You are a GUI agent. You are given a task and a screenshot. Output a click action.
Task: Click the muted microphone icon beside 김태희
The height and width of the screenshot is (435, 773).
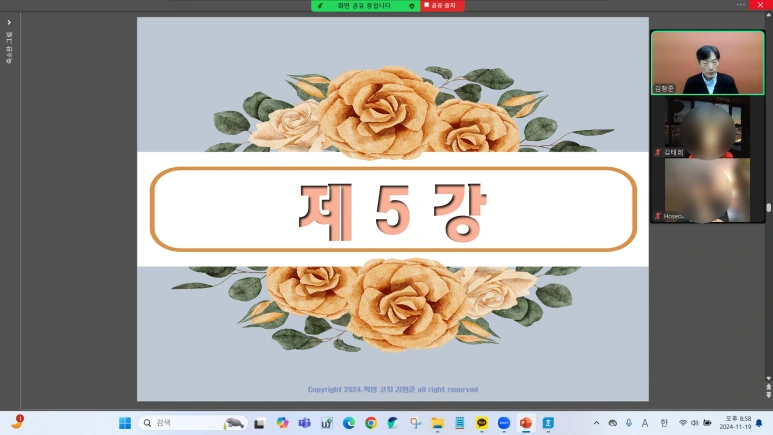pos(657,152)
